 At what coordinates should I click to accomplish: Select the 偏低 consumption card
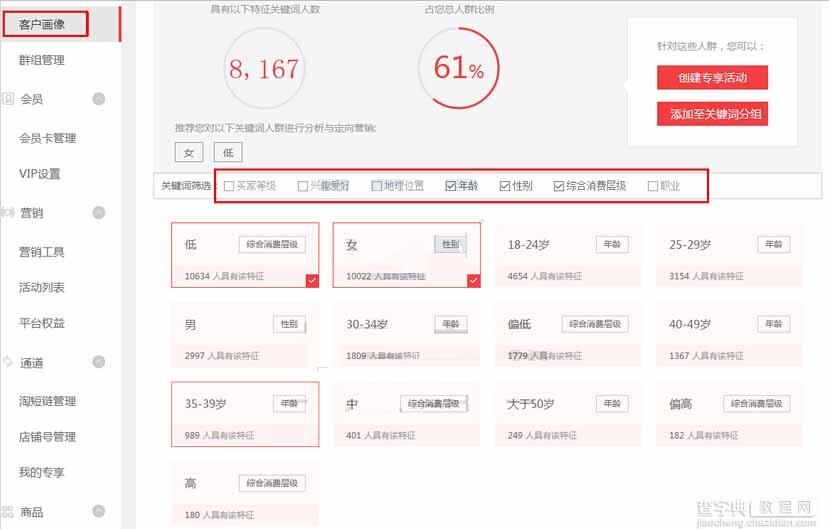[x=568, y=335]
